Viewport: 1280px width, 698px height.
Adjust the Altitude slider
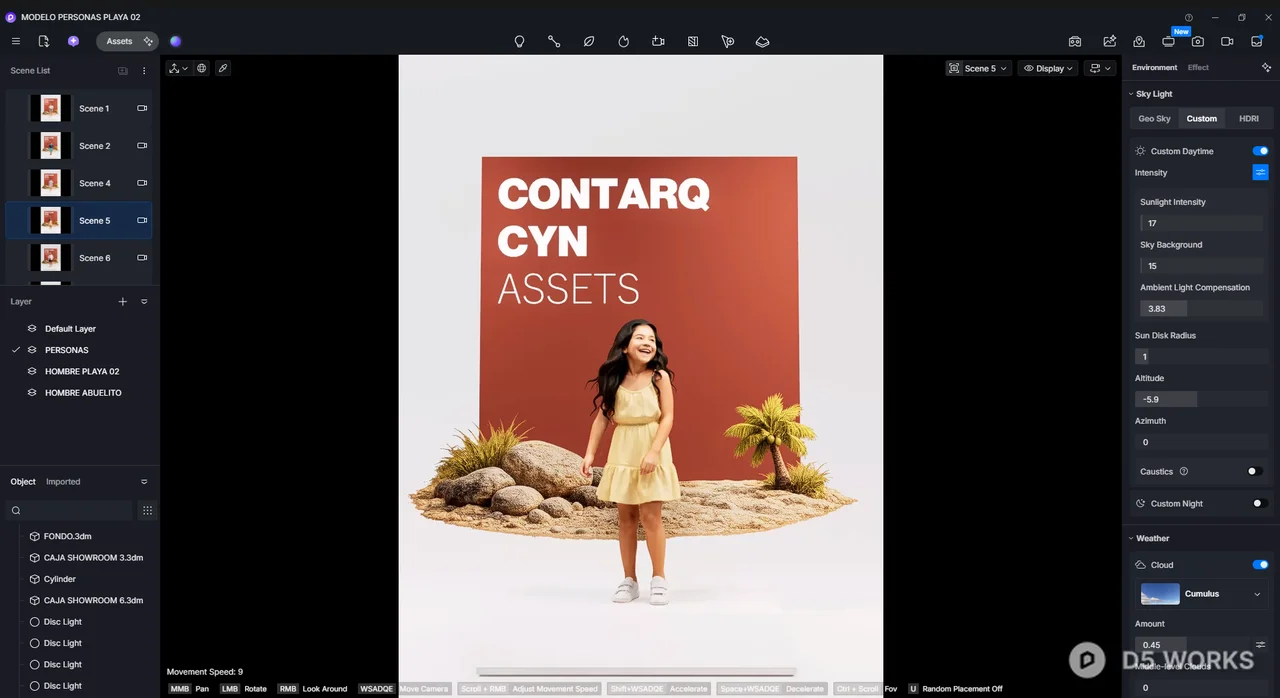pos(1201,399)
